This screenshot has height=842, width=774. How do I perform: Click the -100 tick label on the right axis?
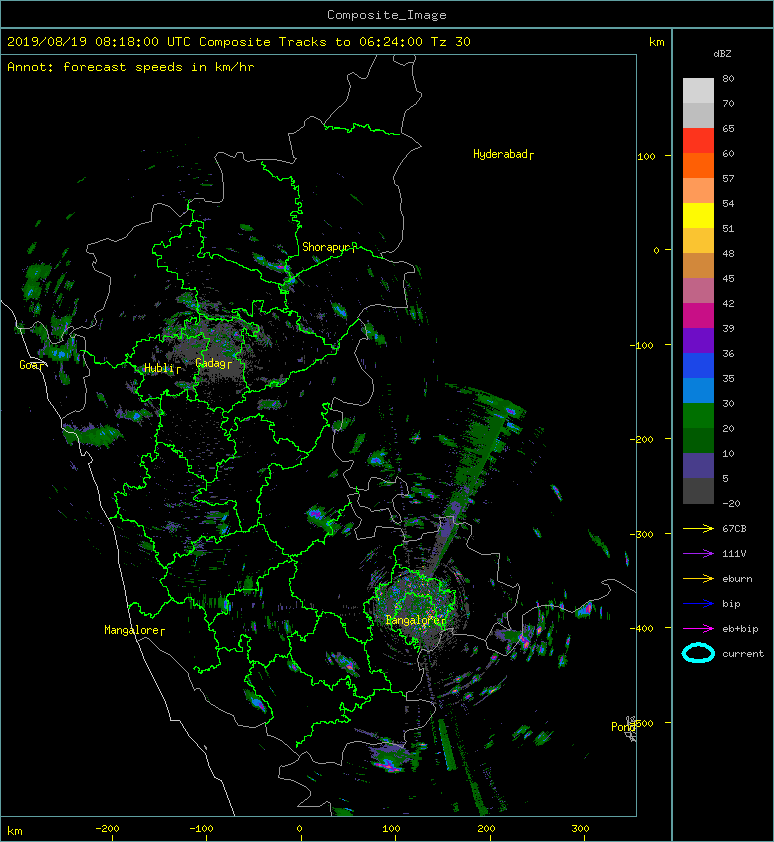(642, 345)
